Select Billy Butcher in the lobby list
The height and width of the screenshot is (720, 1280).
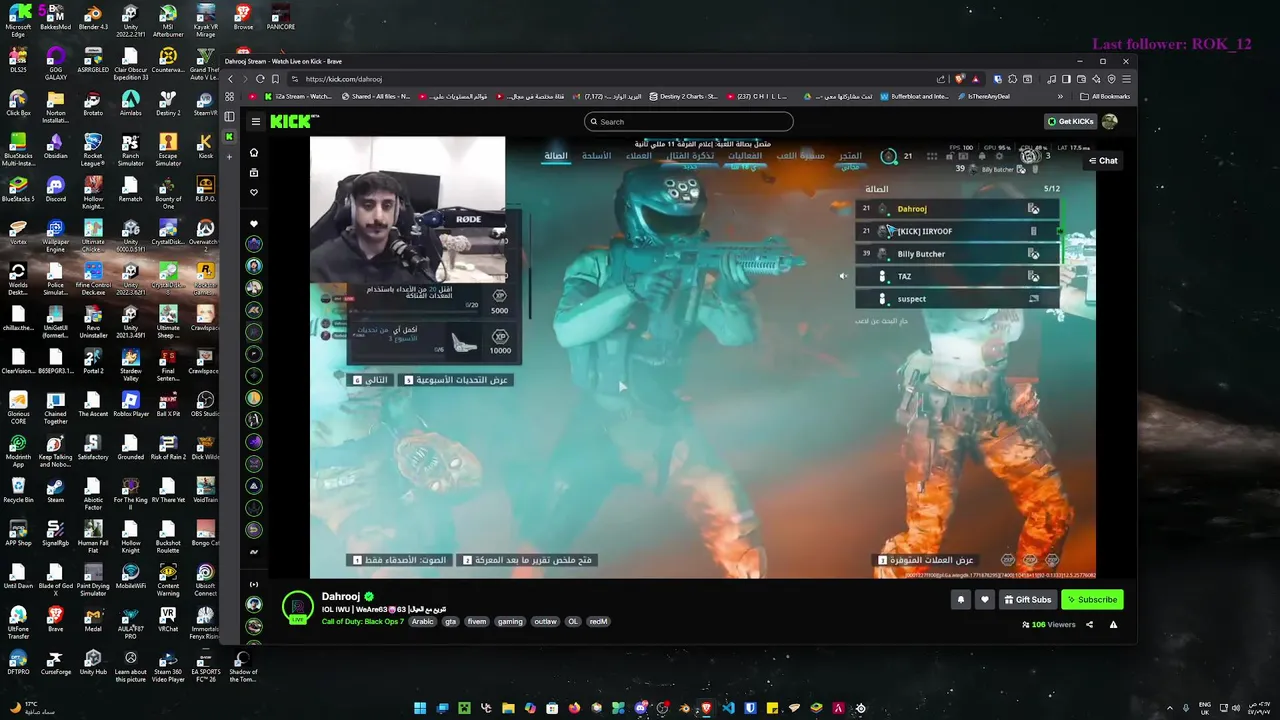coord(957,254)
